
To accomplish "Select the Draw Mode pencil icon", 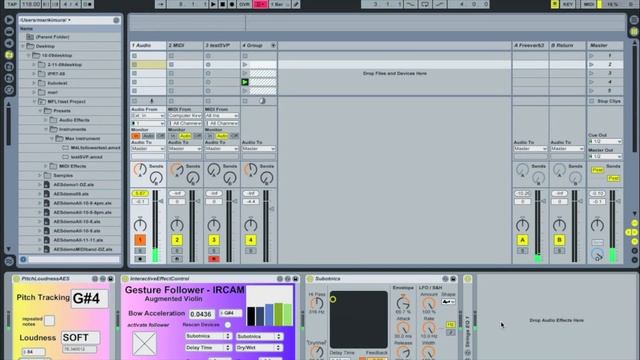I will tap(296, 4).
